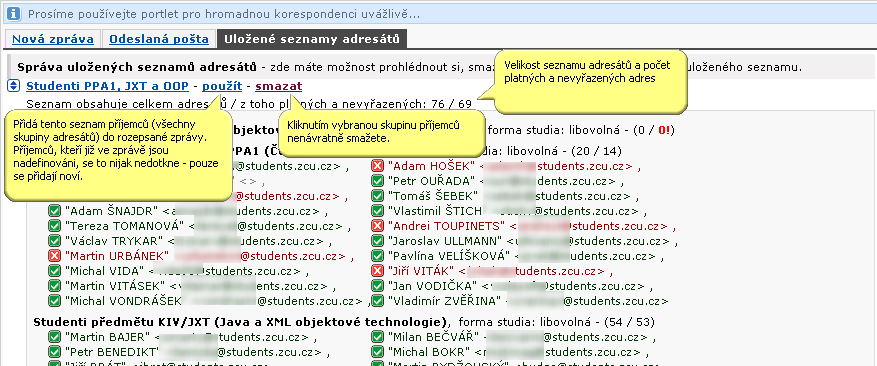Click the Studenti předmětu KIV/JXT heading

tap(242, 322)
